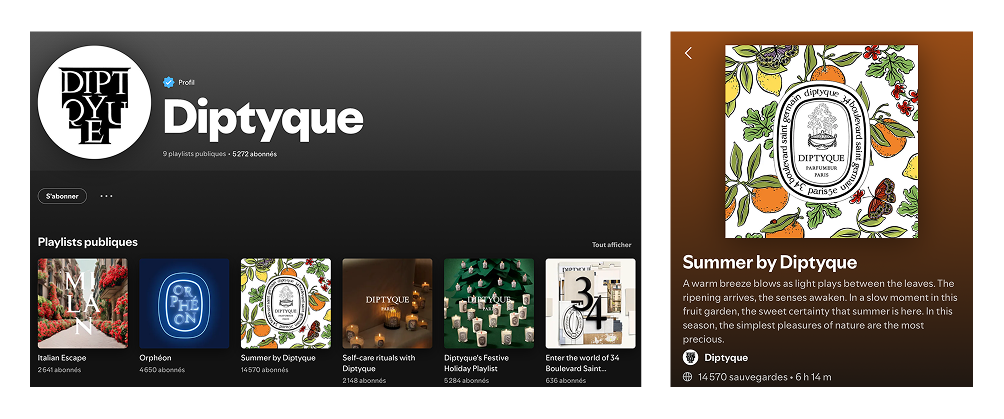The width and height of the screenshot is (1004, 419).
Task: Click Self-care rituals with Diptyque title
Action: 379,363
